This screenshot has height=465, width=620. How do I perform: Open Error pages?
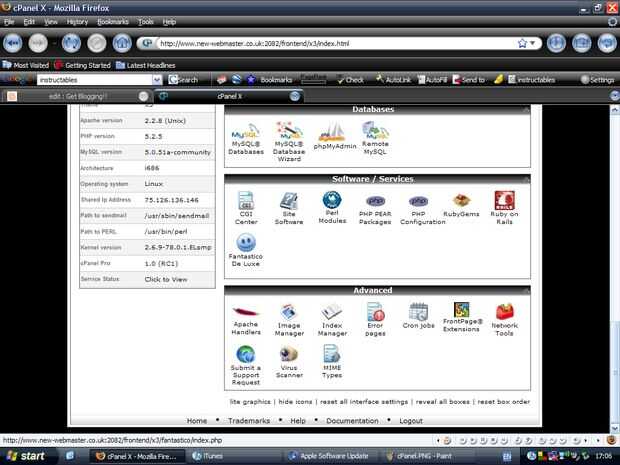coord(375,319)
